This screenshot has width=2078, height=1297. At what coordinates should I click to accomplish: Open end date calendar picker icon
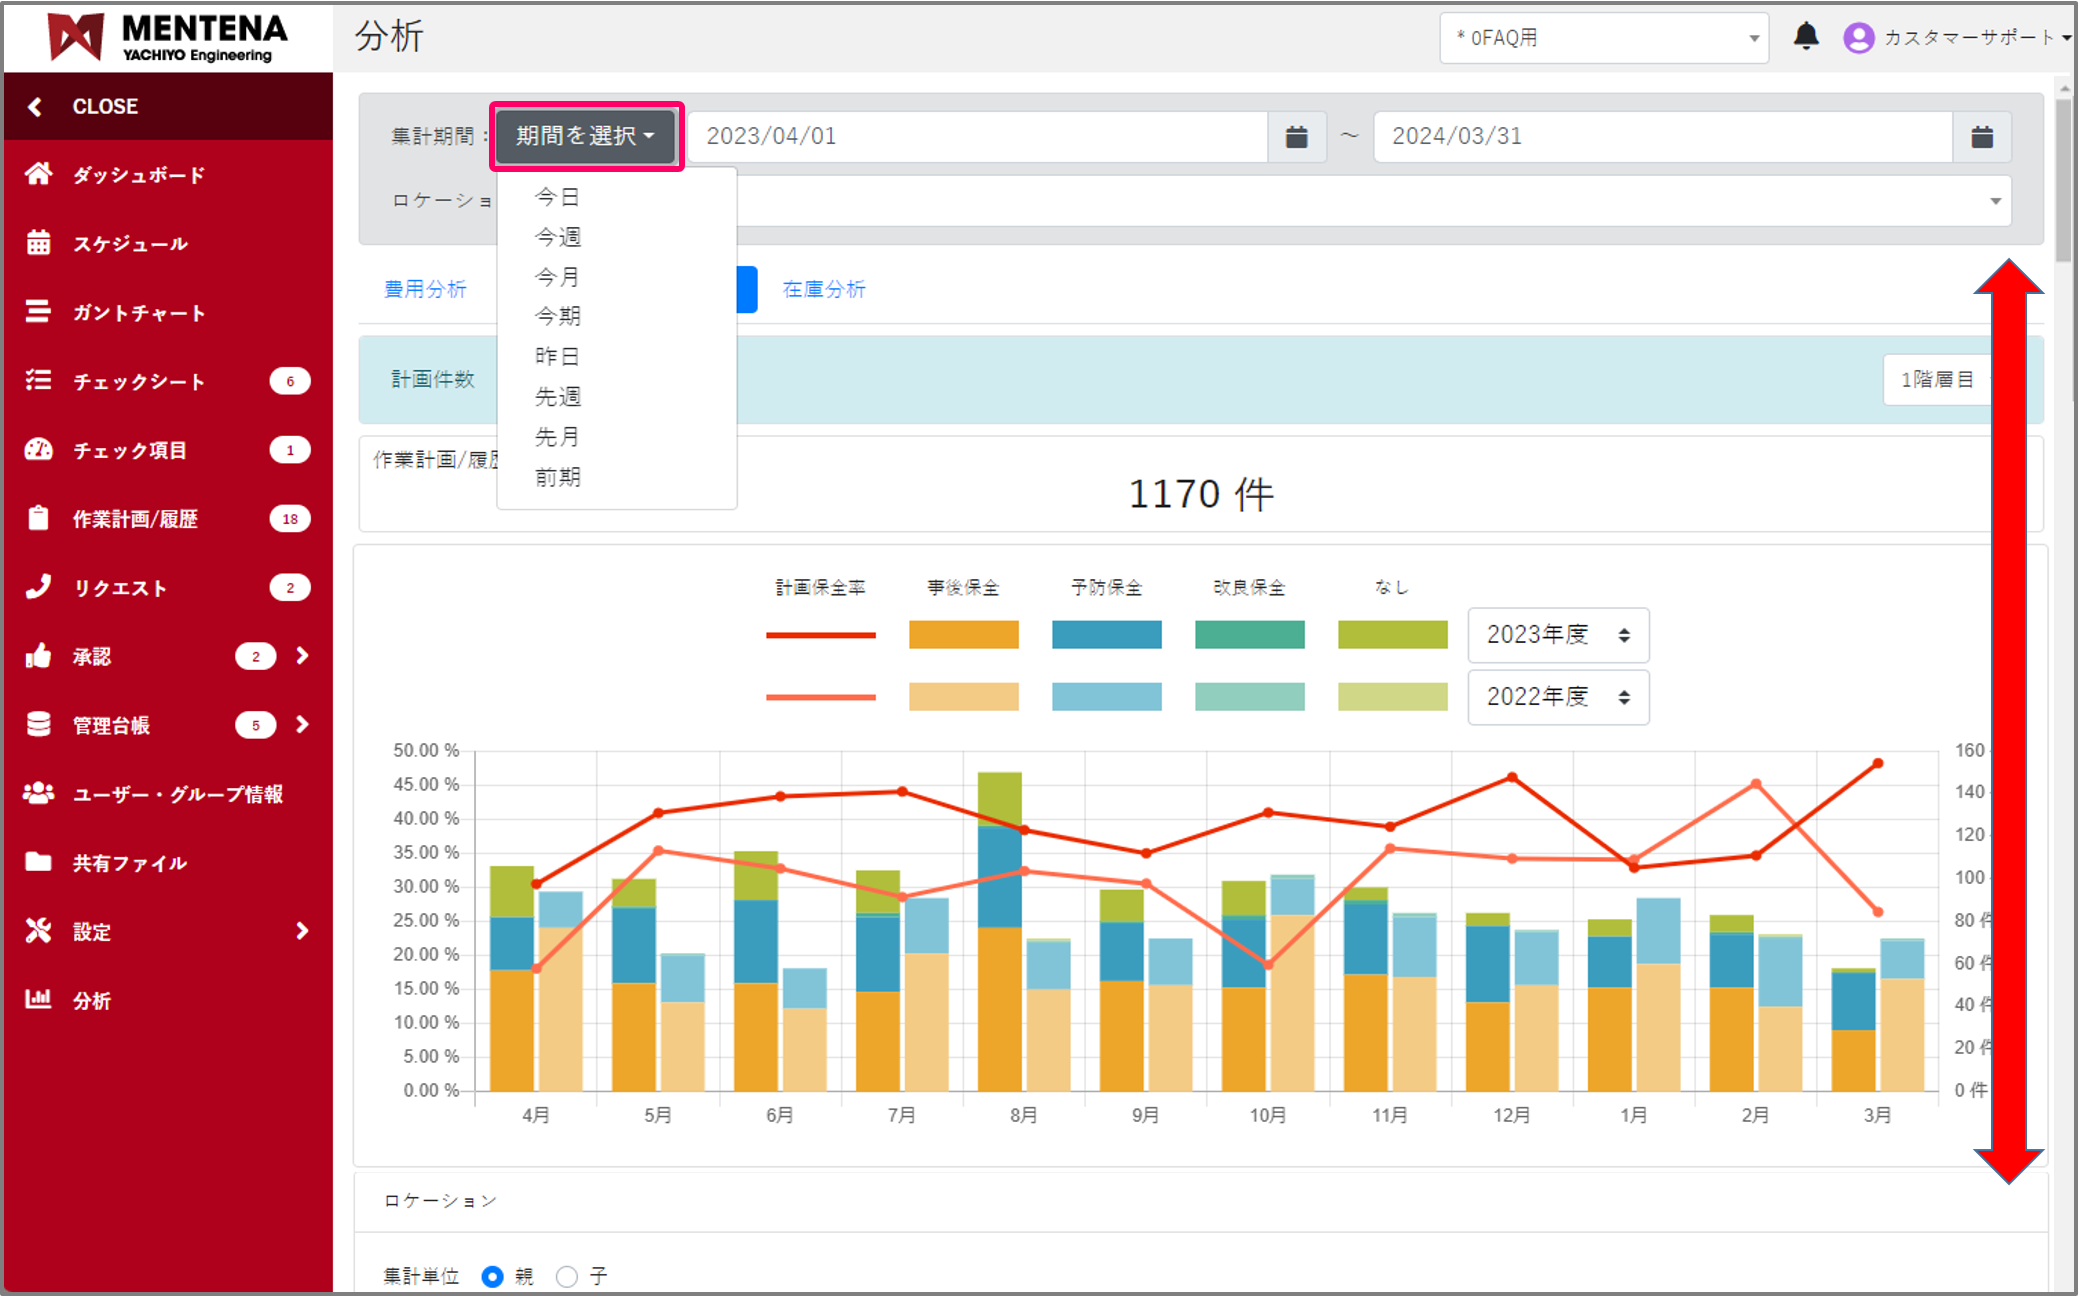point(1981,137)
